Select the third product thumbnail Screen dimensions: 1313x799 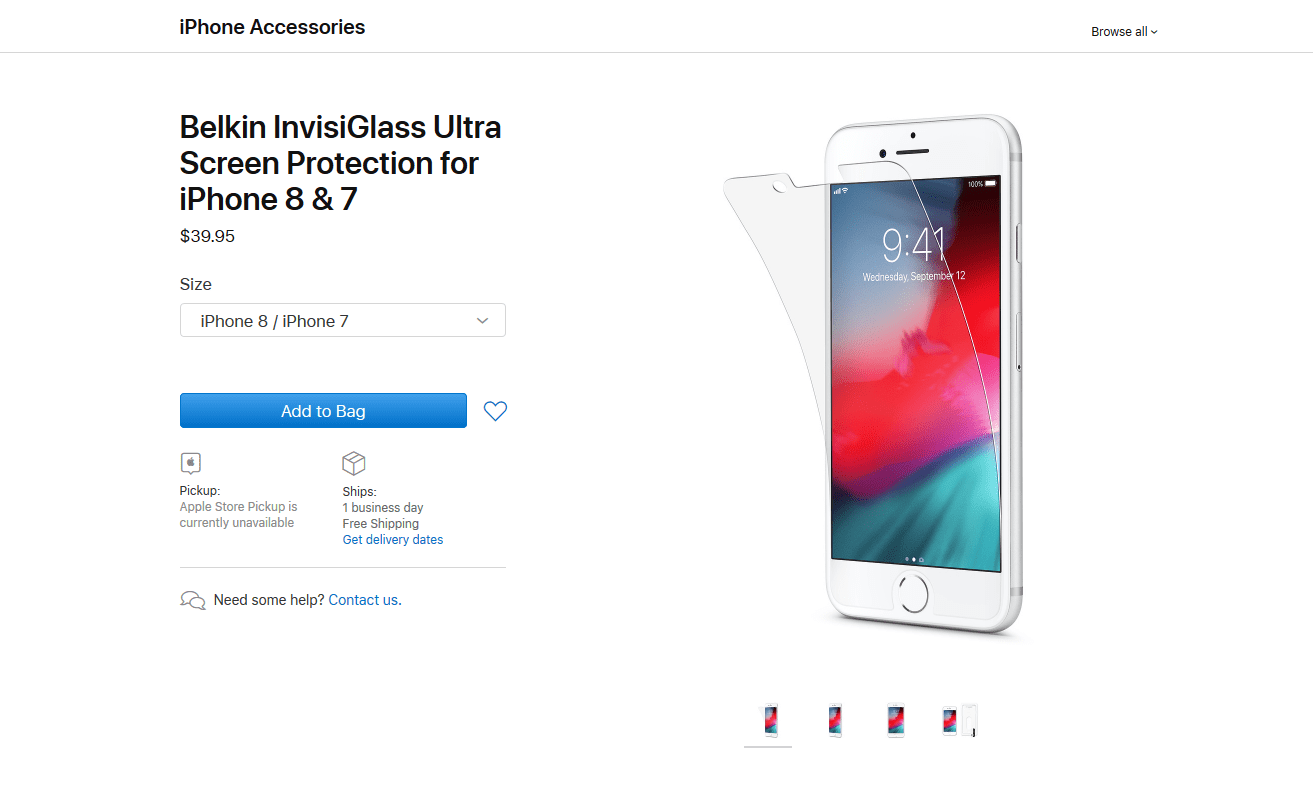(x=895, y=720)
